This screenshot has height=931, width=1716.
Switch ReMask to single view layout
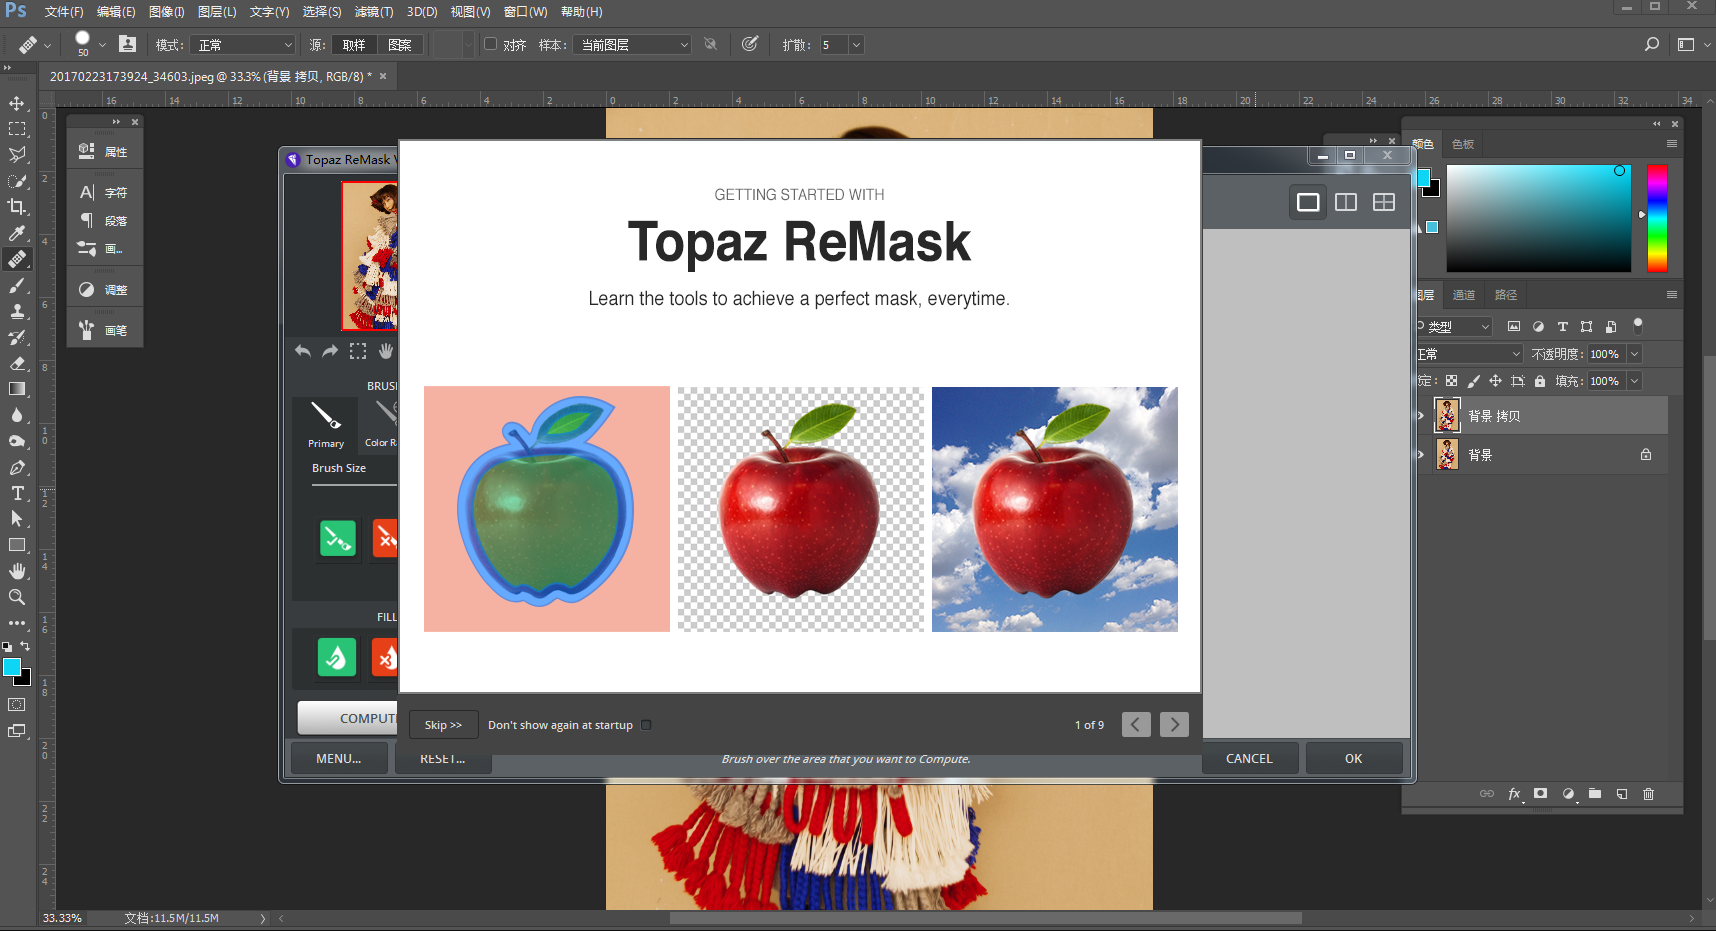coord(1308,202)
